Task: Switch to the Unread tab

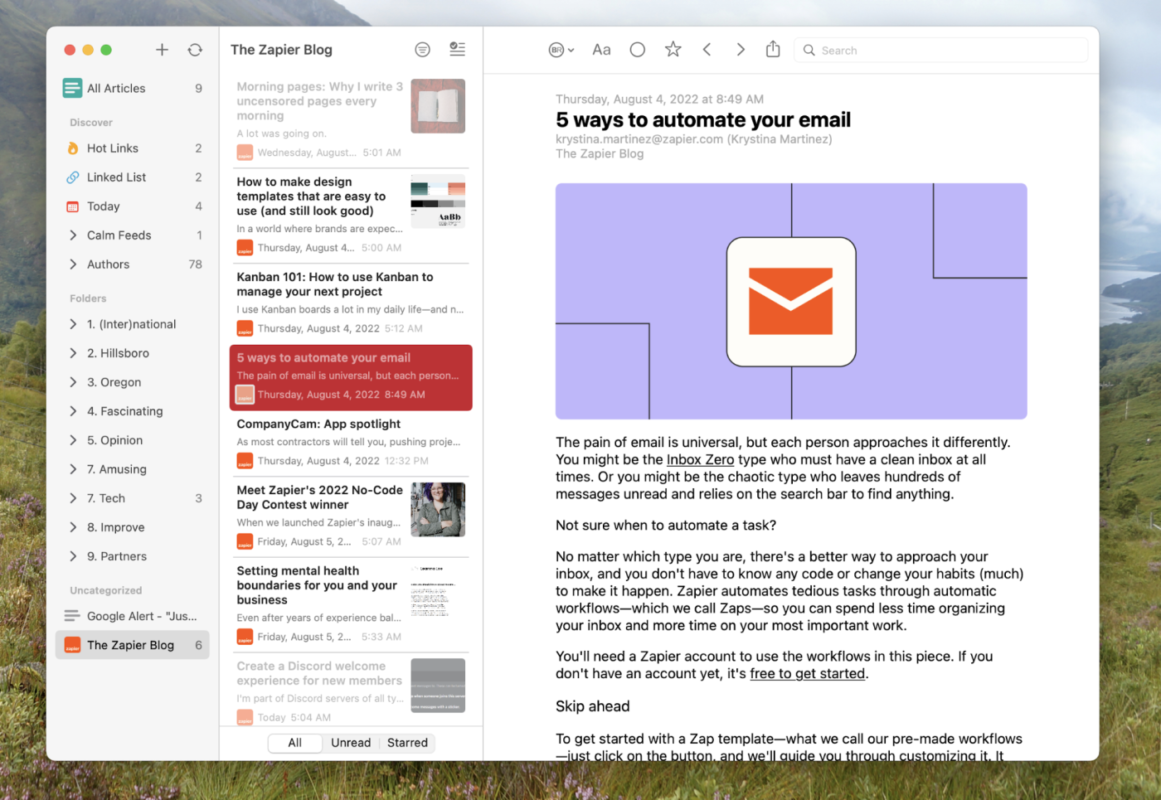Action: tap(351, 742)
